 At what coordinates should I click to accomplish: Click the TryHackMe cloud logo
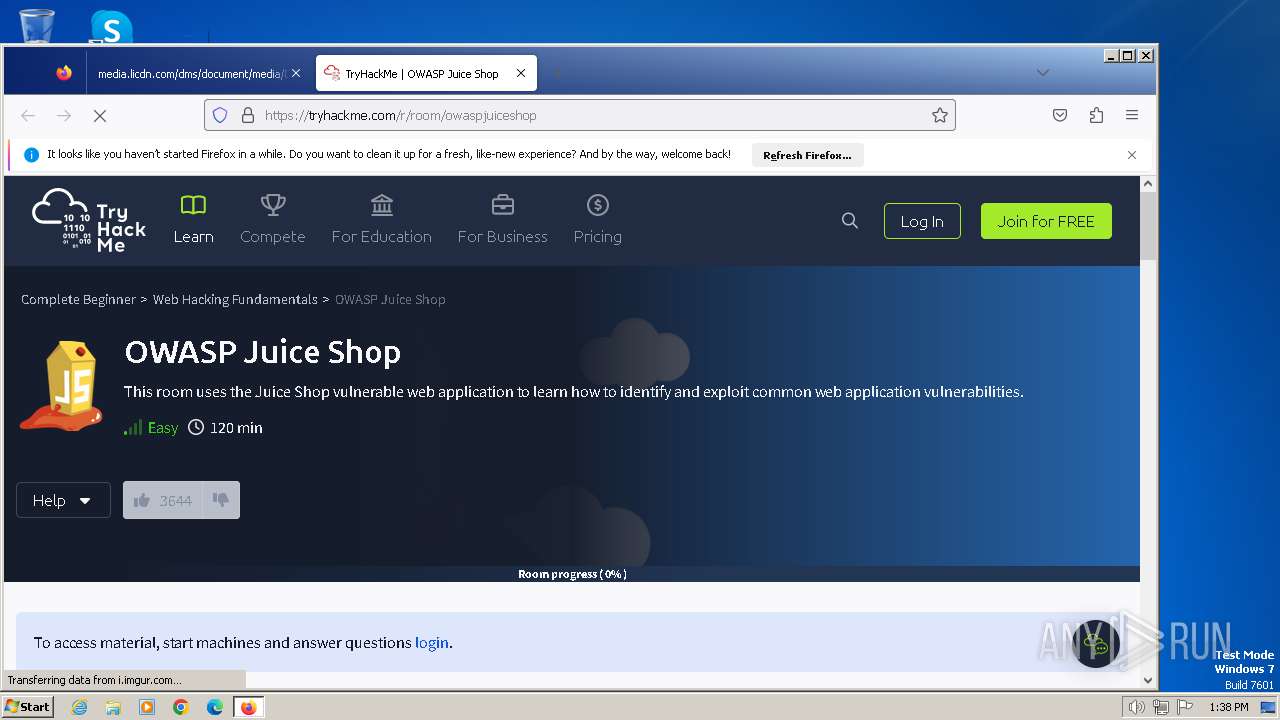pyautogui.click(x=89, y=220)
